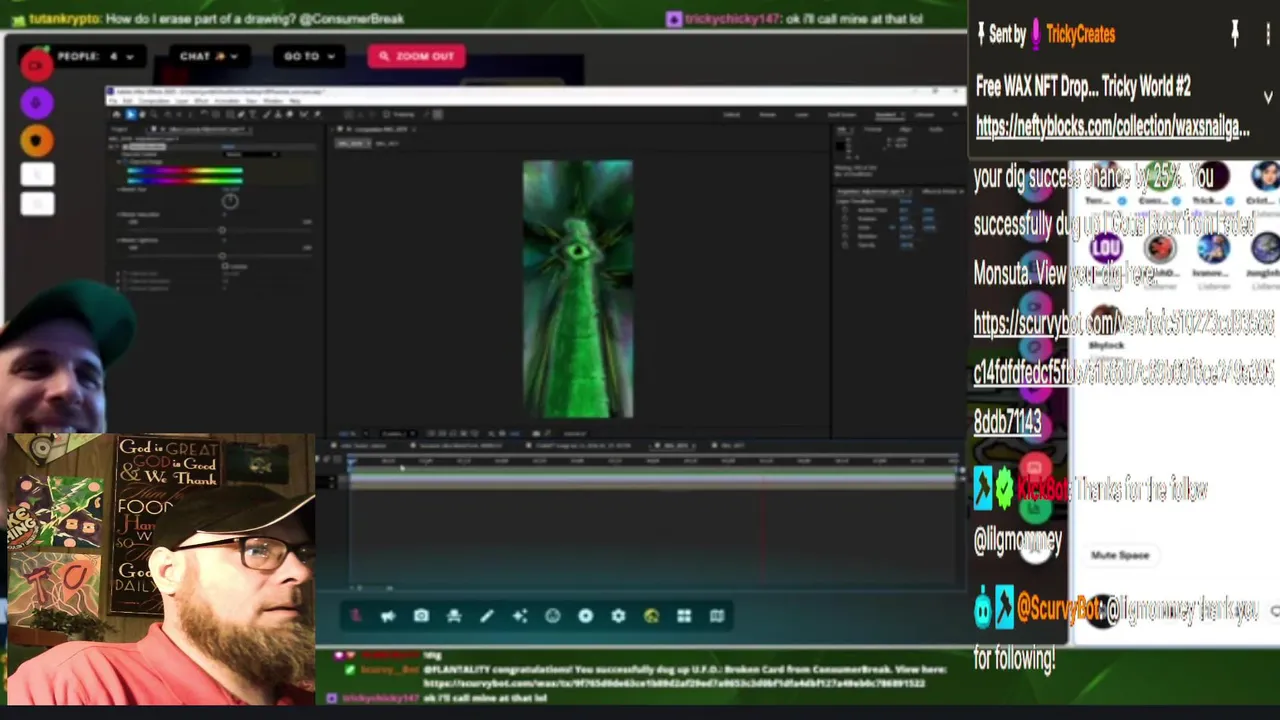1280x720 pixels.
Task: Toggle the purple microphone button
Action: point(37,102)
